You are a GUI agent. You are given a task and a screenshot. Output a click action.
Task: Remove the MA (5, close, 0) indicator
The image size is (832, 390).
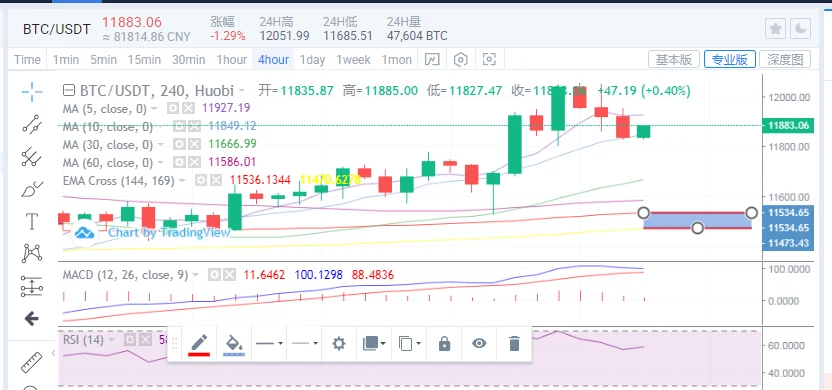[x=188, y=109]
